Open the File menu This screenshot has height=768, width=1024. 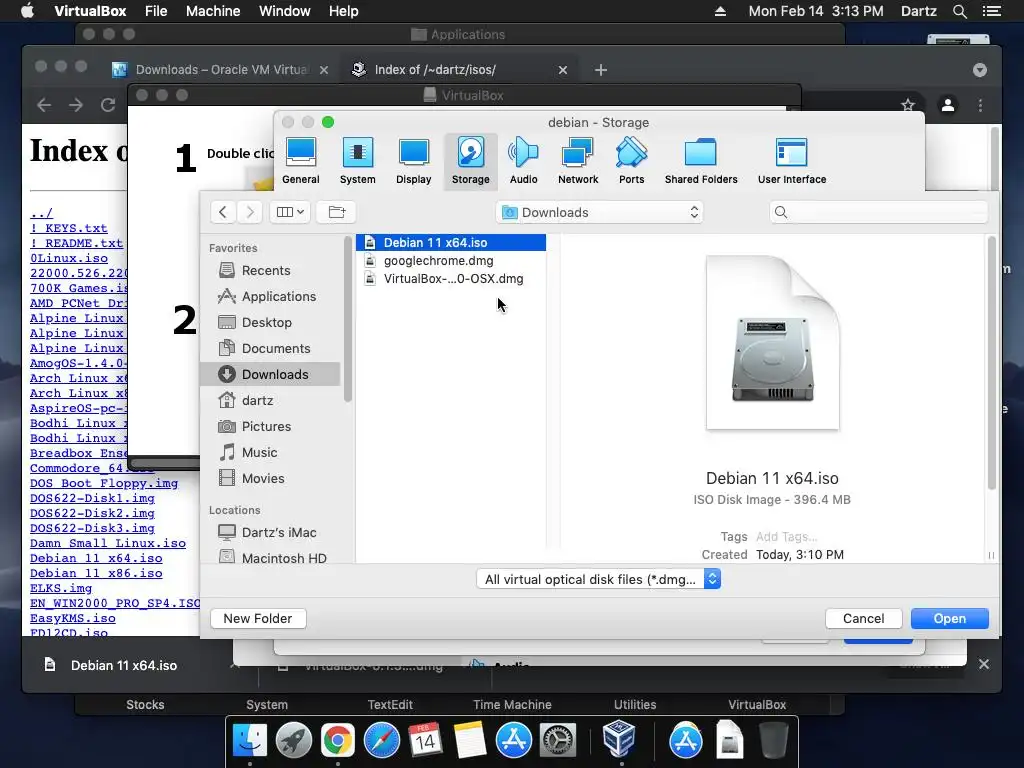coord(156,11)
